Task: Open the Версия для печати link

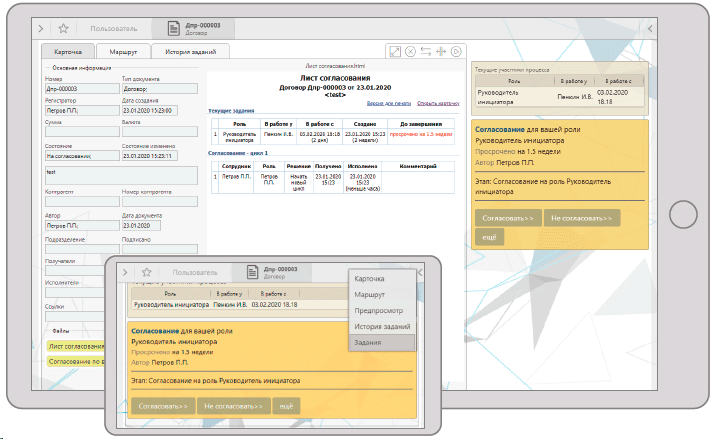Action: [389, 103]
